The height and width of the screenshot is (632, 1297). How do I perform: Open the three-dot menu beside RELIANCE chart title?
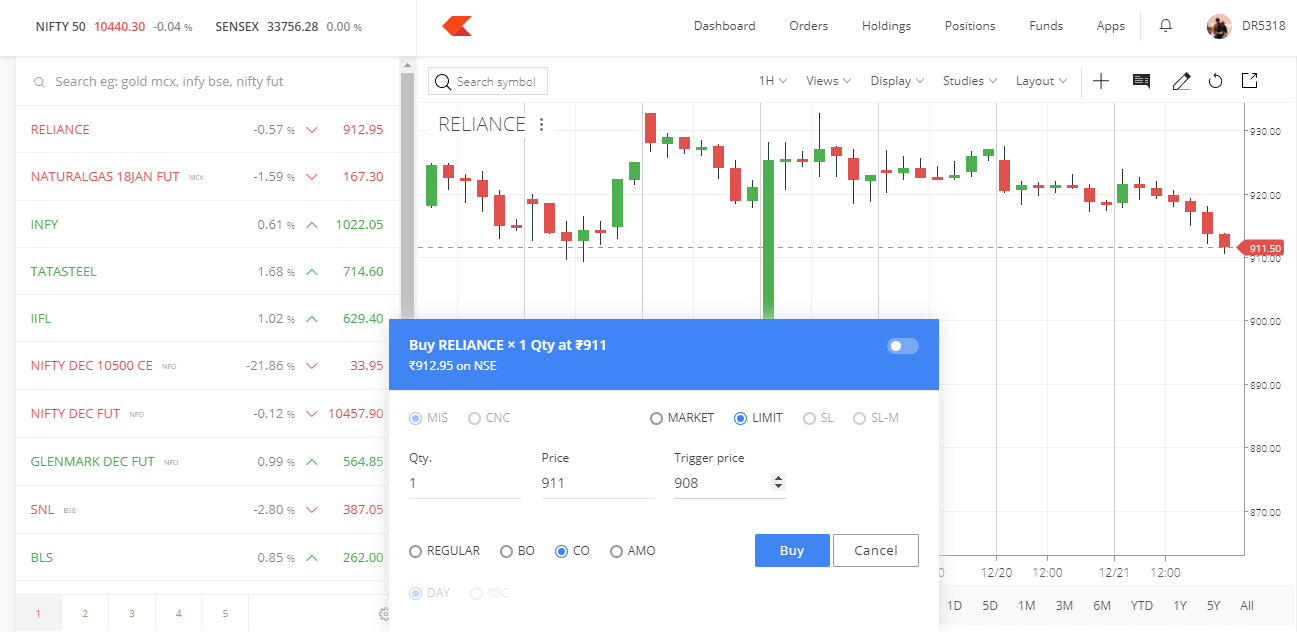542,125
